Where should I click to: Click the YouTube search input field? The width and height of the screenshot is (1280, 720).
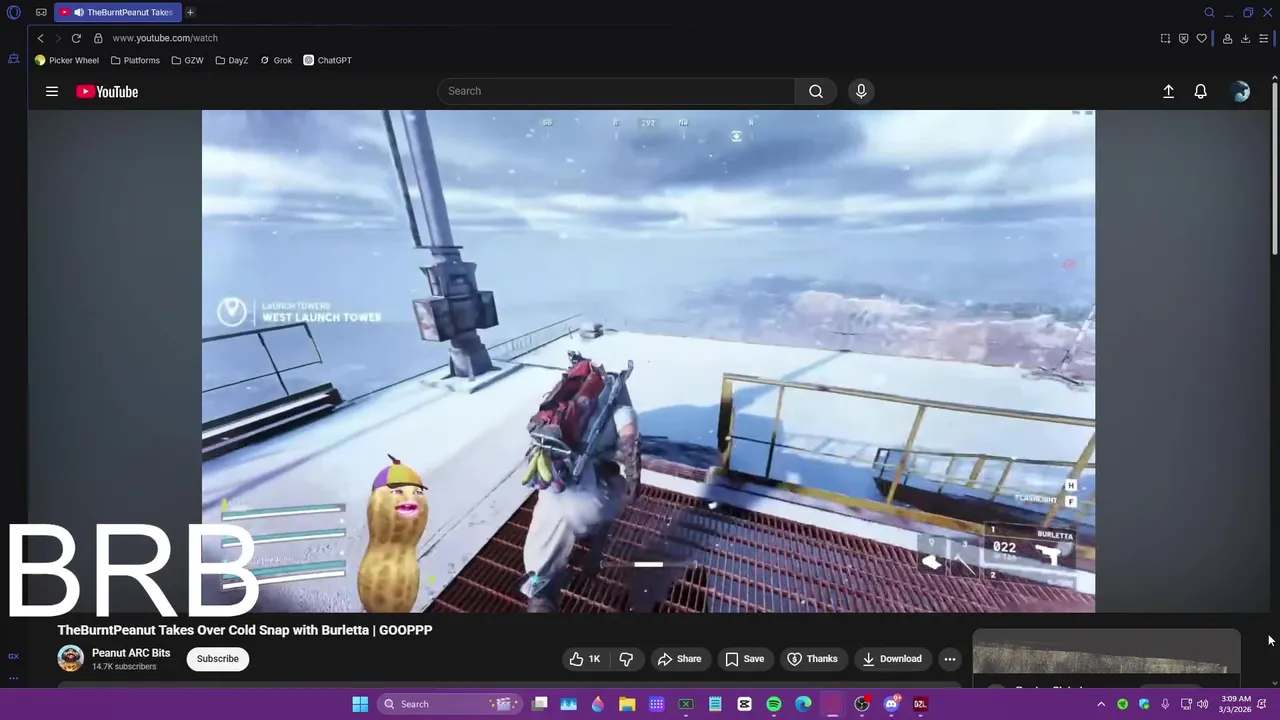(616, 91)
